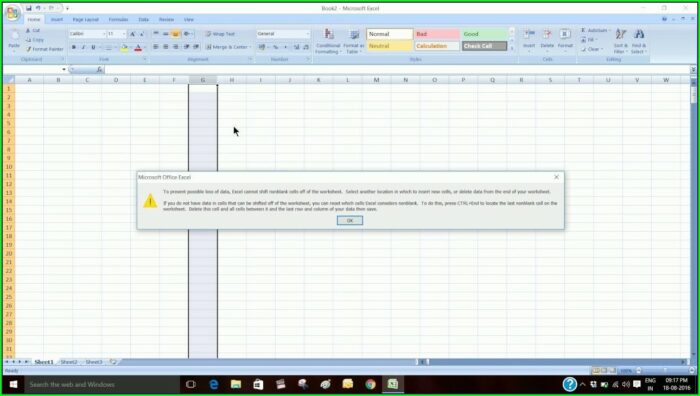Apply the Good cell style
This screenshot has height=396, width=700.
coord(484,34)
